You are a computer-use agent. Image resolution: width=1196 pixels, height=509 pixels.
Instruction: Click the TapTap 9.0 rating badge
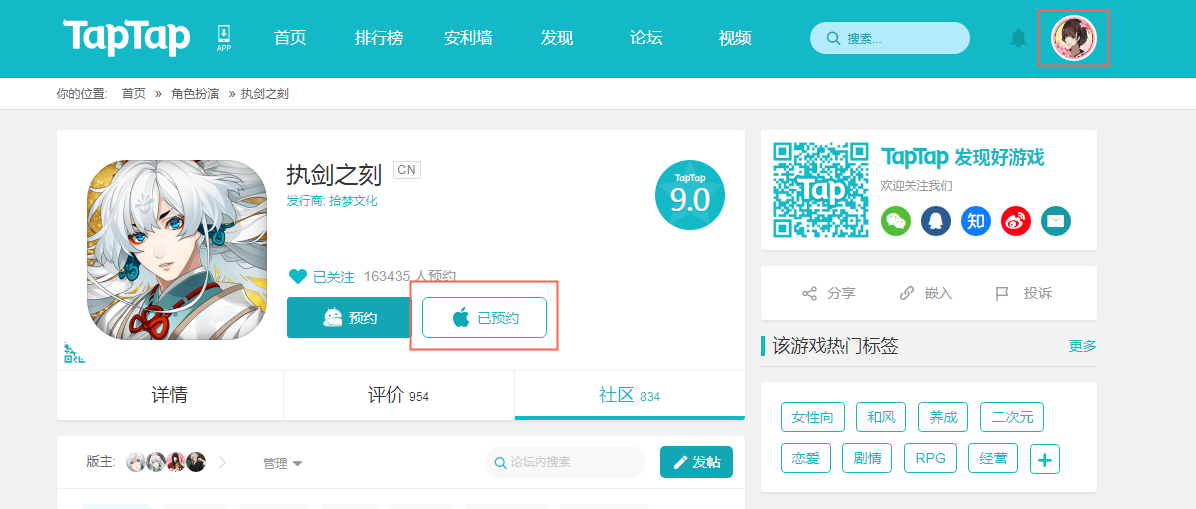click(690, 195)
